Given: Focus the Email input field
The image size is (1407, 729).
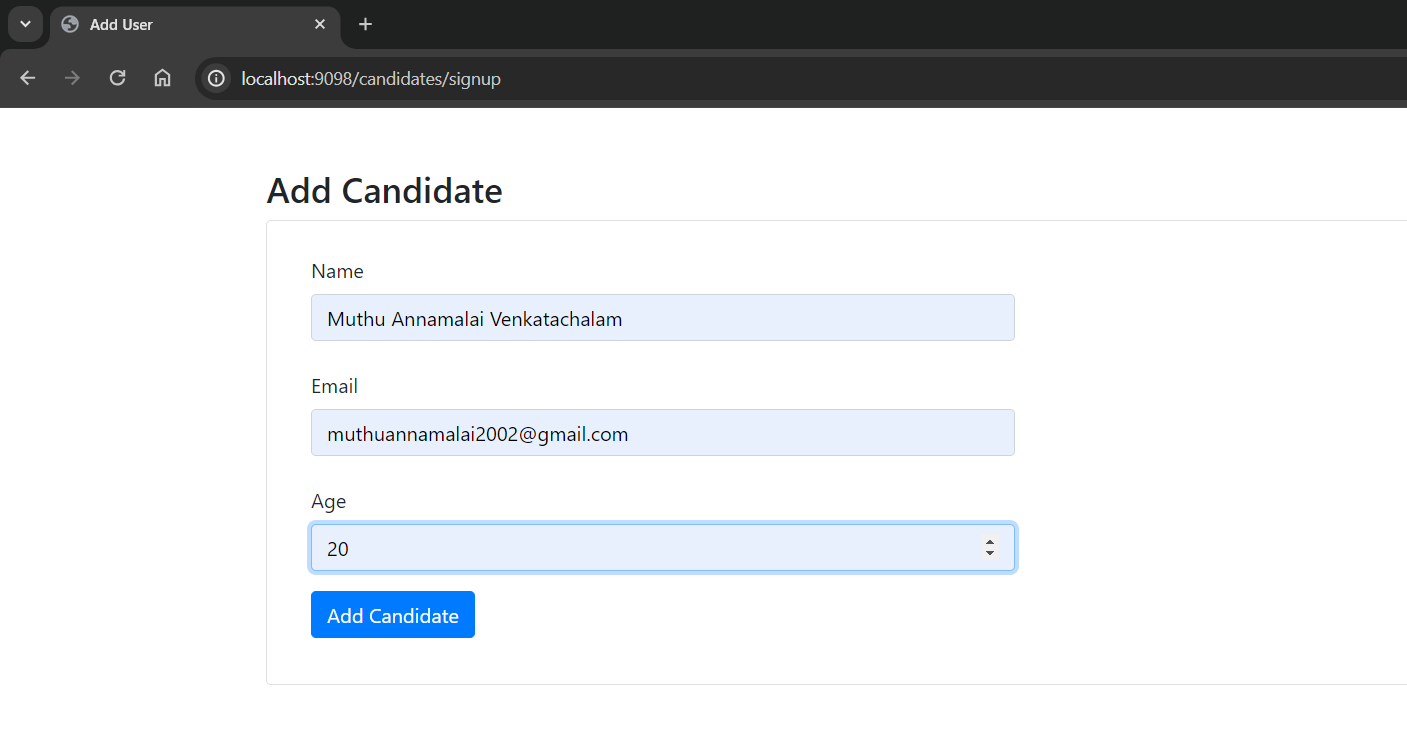Looking at the screenshot, I should [x=663, y=432].
